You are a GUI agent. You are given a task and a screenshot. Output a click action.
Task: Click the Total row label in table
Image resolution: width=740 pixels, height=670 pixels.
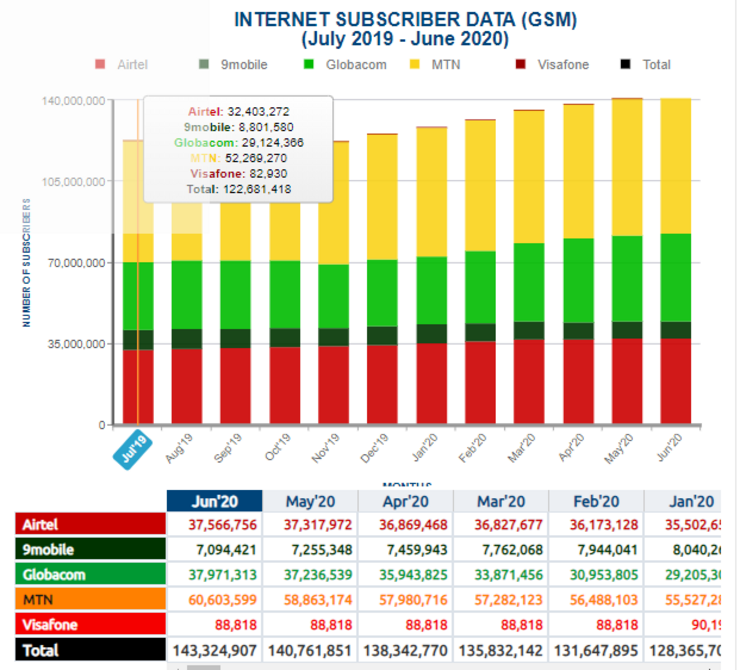91,649
